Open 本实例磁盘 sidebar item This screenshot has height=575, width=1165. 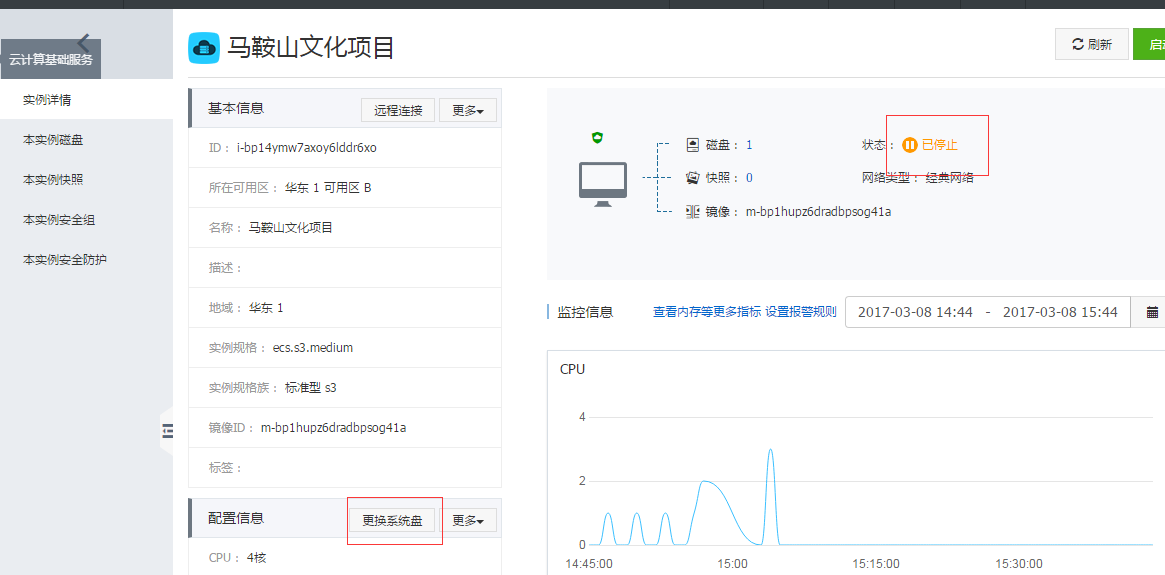(x=86, y=140)
